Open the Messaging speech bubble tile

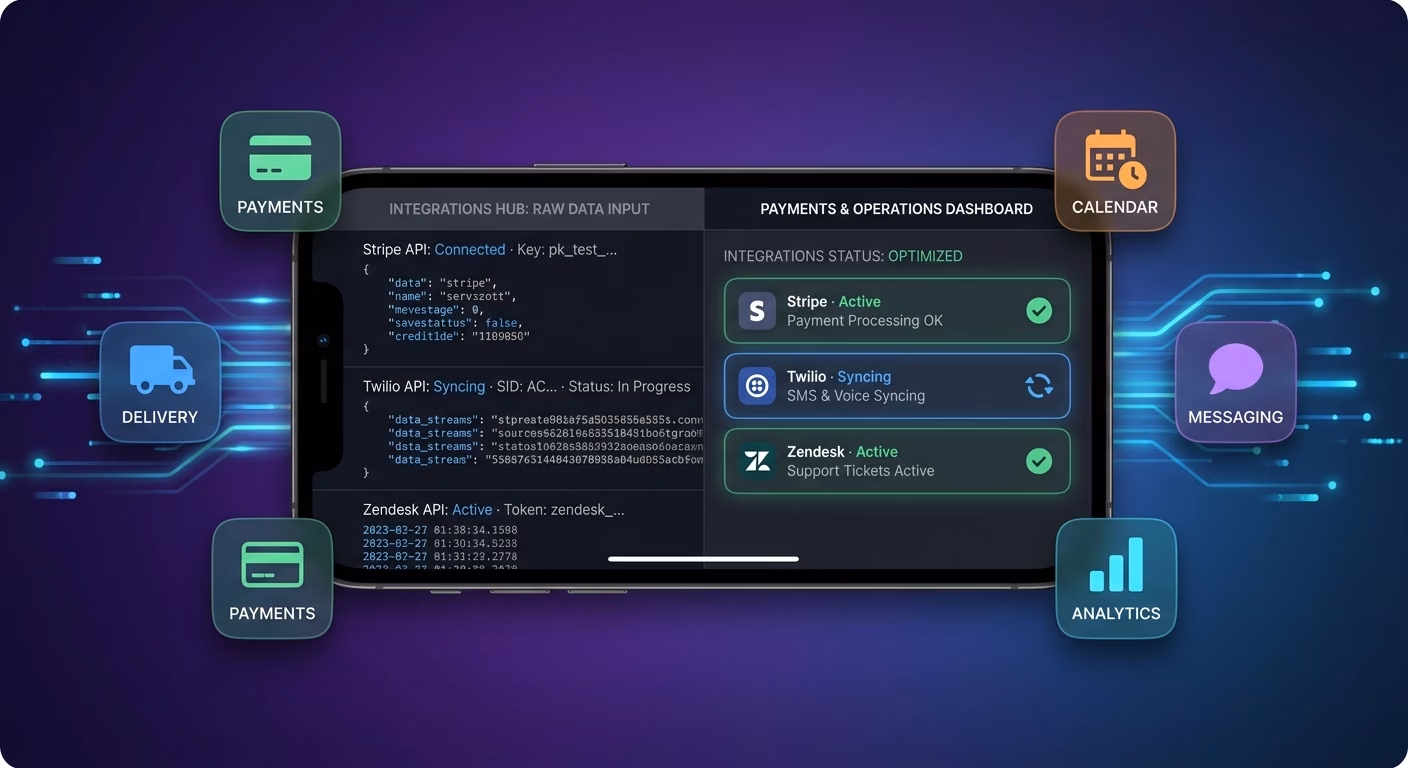[x=1235, y=382]
